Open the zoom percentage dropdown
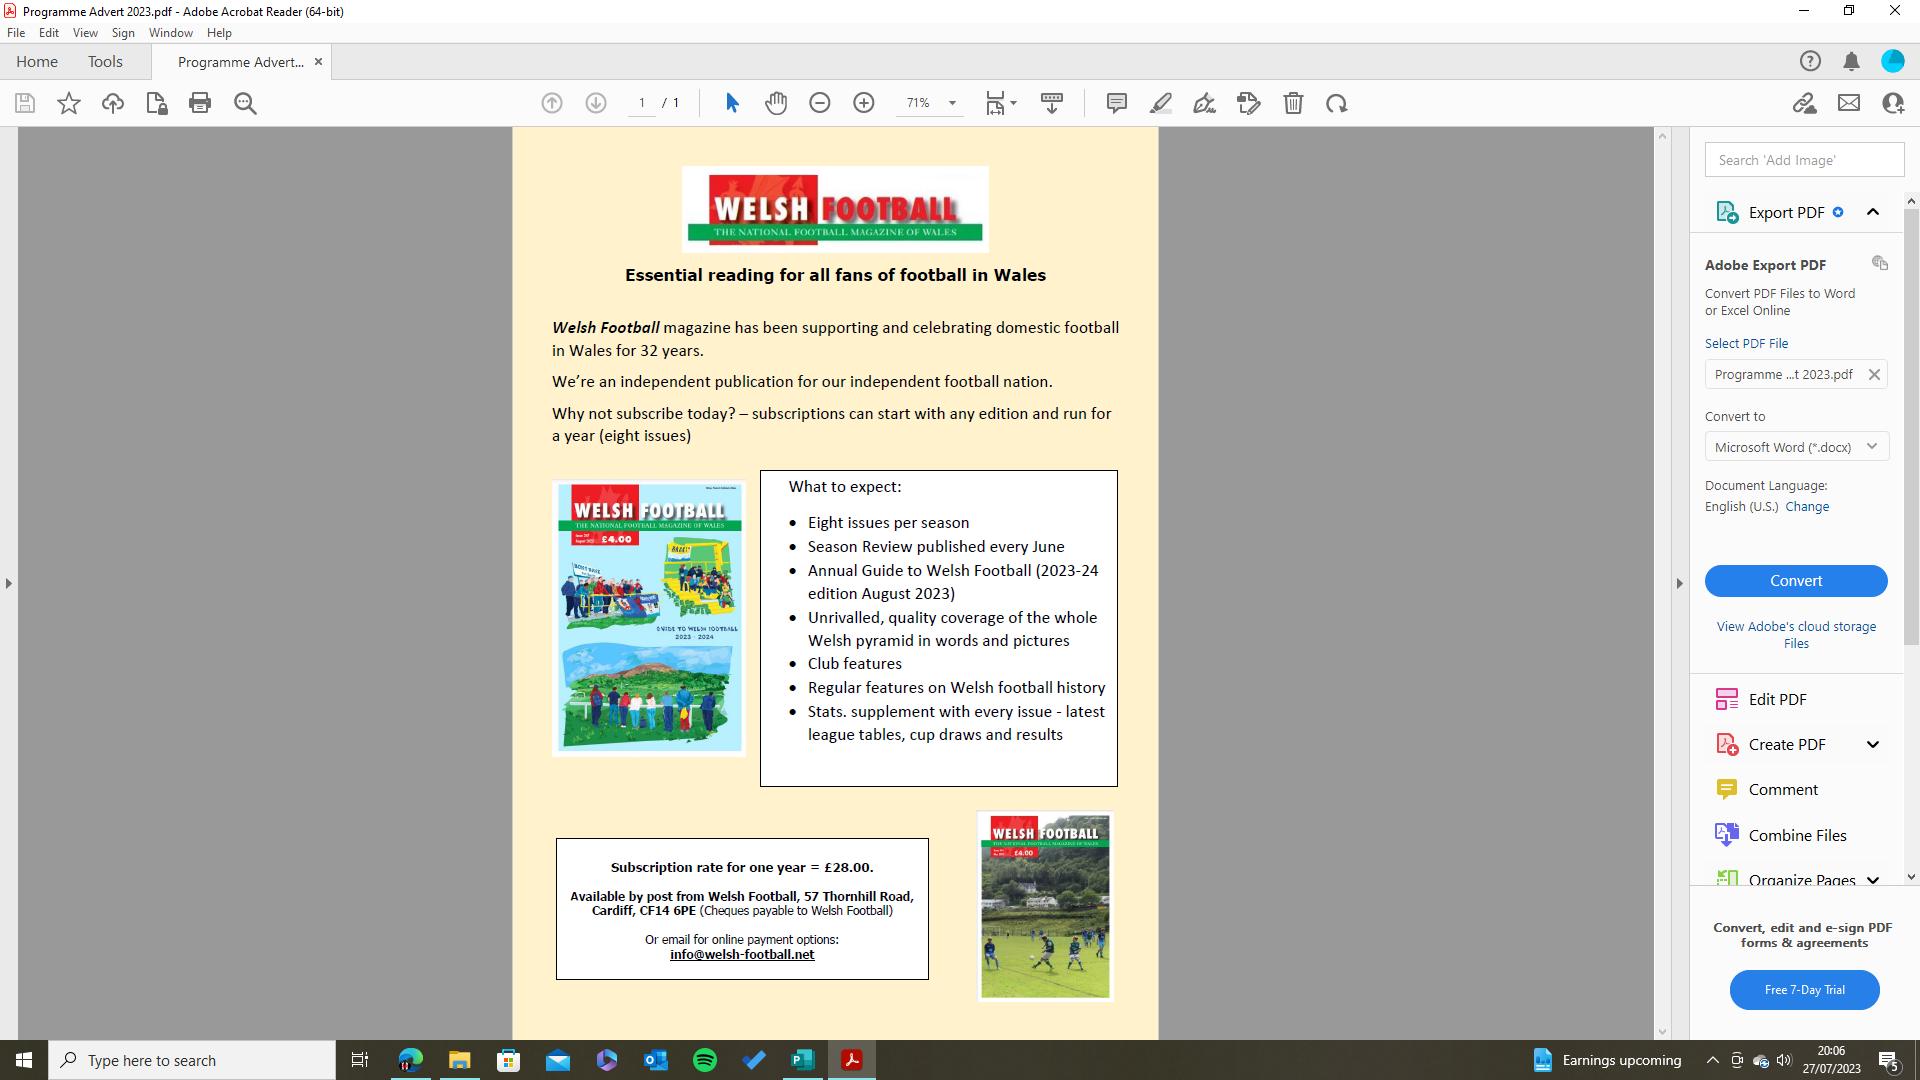The height and width of the screenshot is (1080, 1920). (952, 103)
